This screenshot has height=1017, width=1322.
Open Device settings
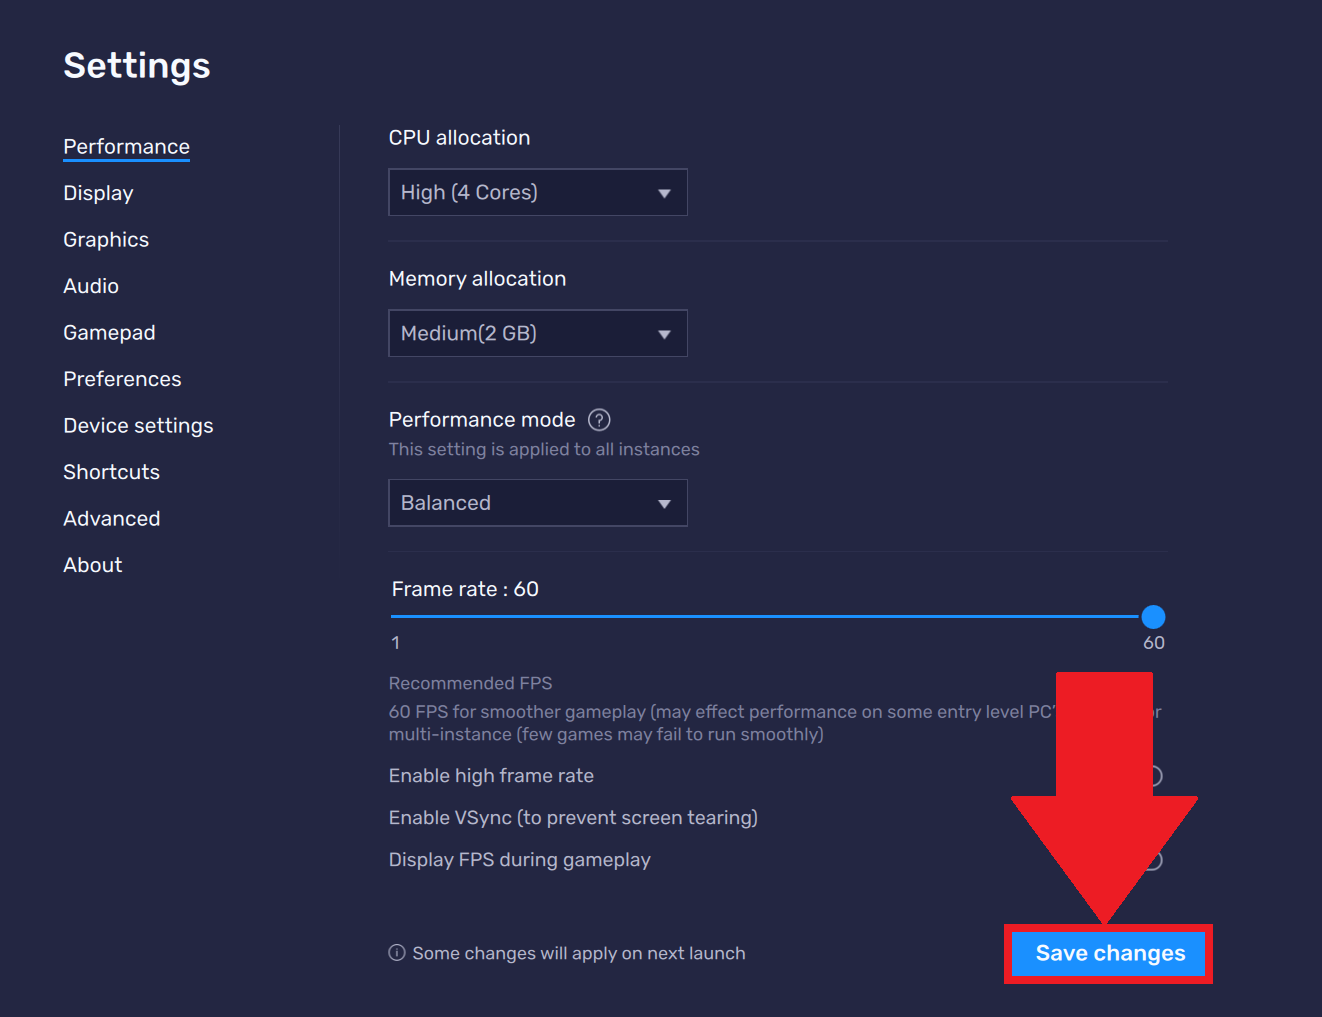point(138,425)
